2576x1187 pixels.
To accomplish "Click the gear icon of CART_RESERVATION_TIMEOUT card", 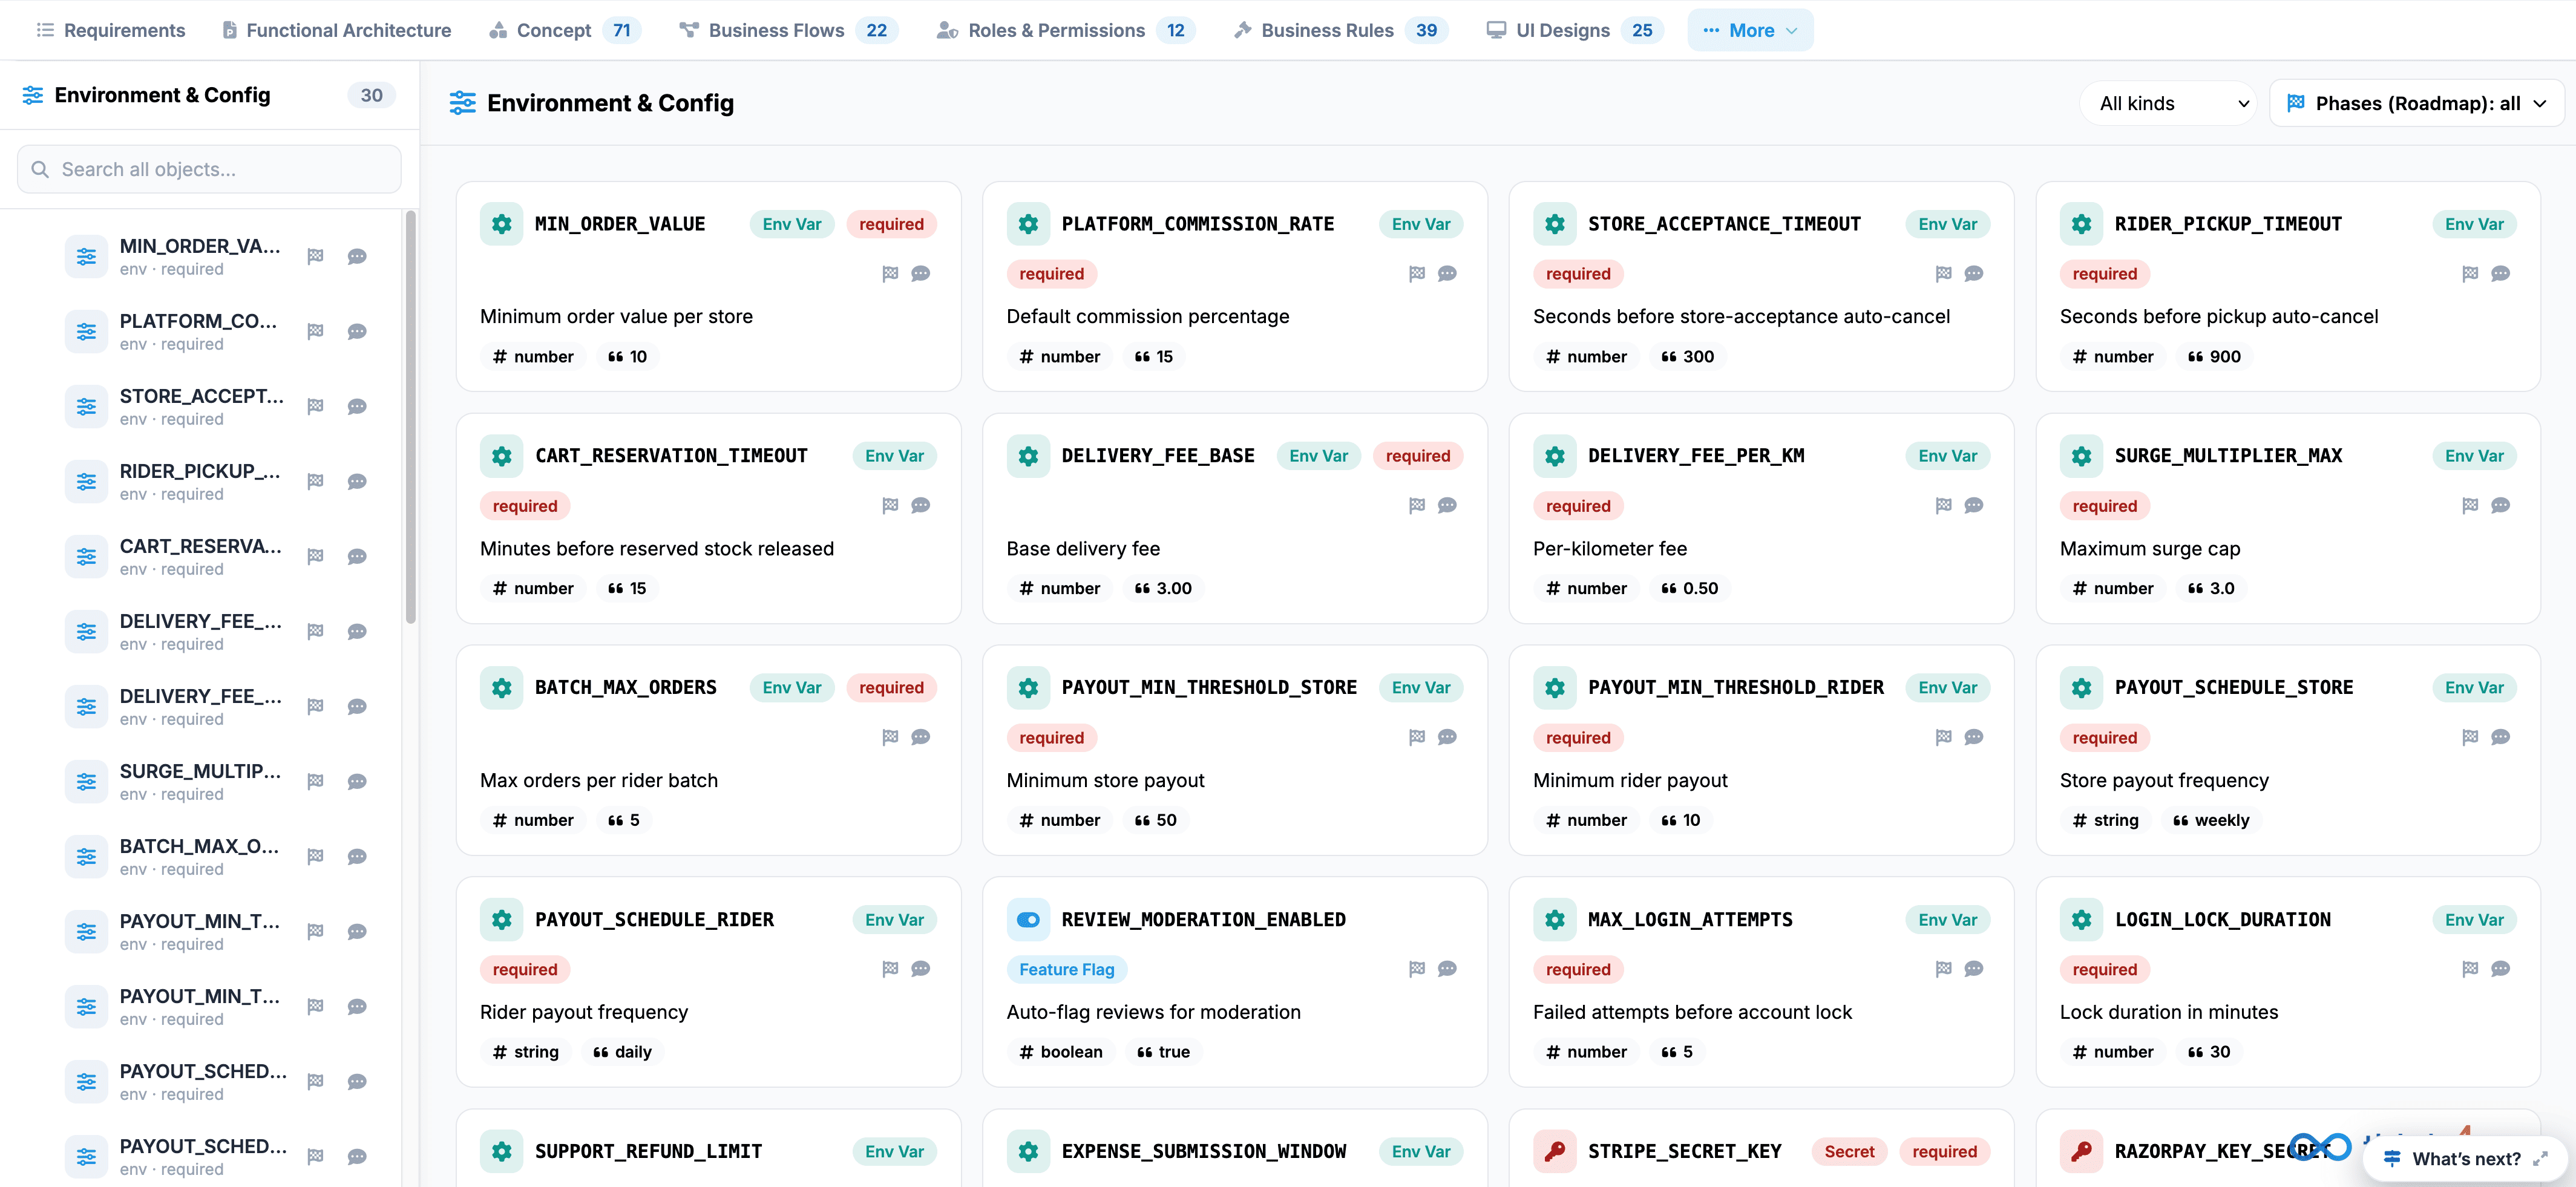I will click(502, 456).
